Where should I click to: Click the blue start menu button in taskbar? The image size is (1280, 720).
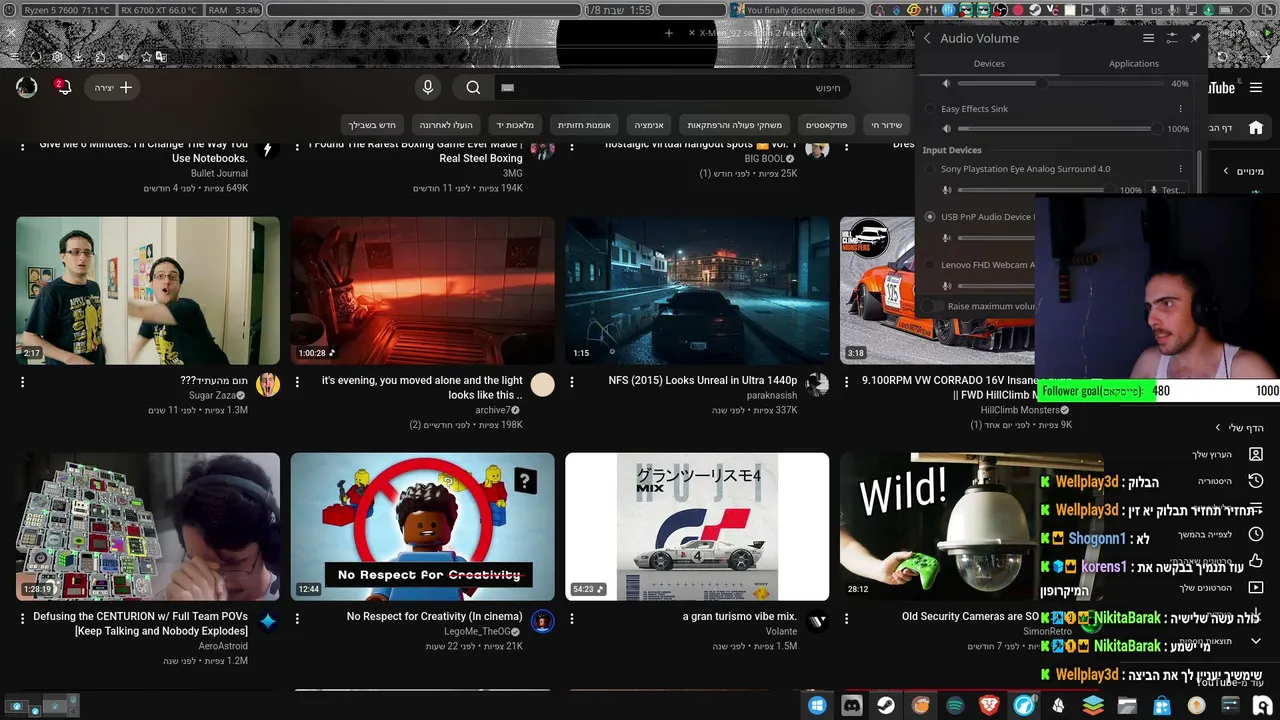coord(817,705)
